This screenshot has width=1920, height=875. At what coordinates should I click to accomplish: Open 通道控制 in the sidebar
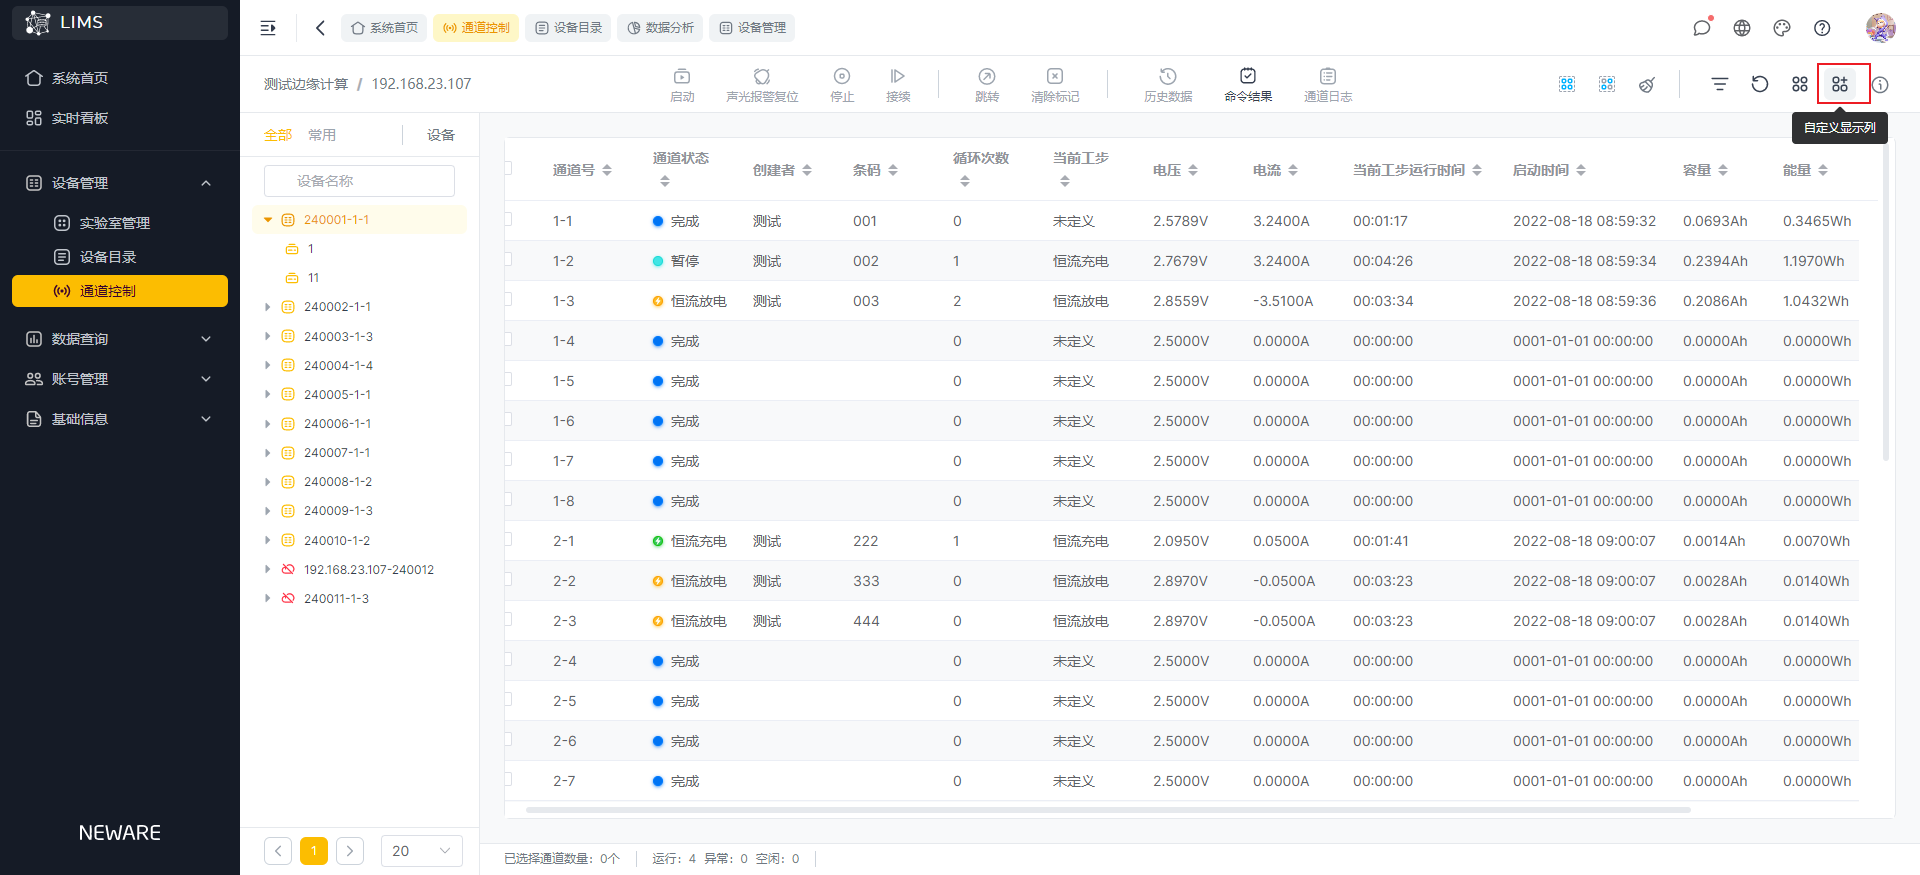(120, 291)
